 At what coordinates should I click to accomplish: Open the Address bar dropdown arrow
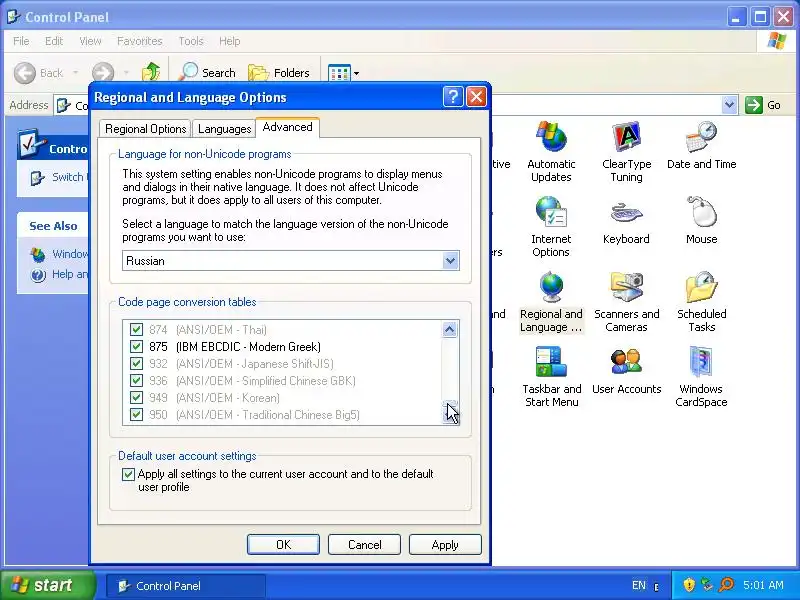730,105
